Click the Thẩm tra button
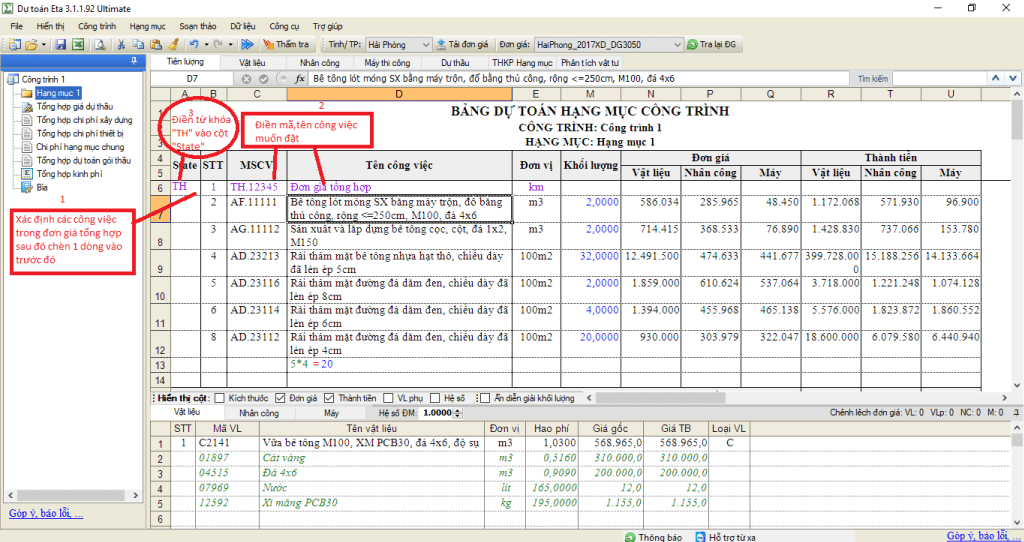The image size is (1024, 542). 286,45
